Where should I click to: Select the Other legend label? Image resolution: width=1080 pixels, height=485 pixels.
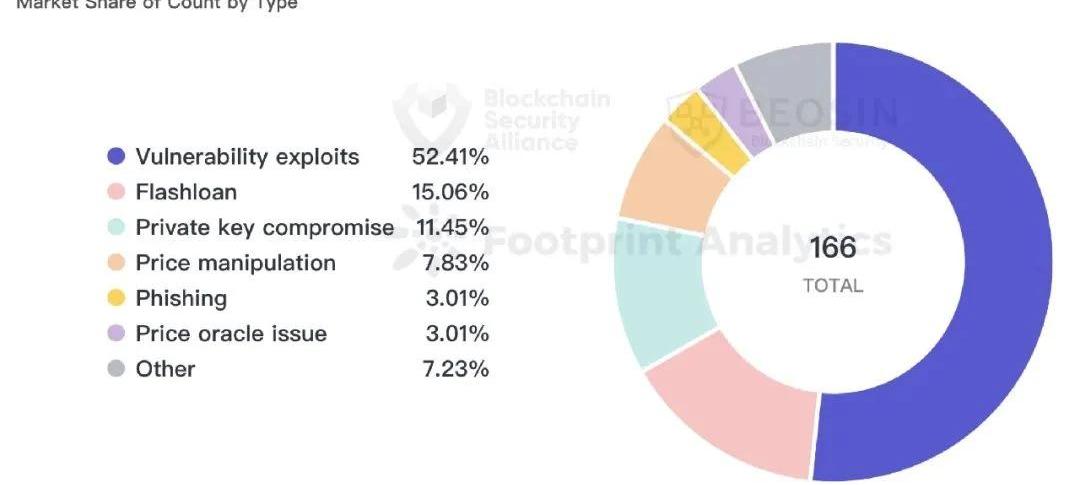click(165, 369)
